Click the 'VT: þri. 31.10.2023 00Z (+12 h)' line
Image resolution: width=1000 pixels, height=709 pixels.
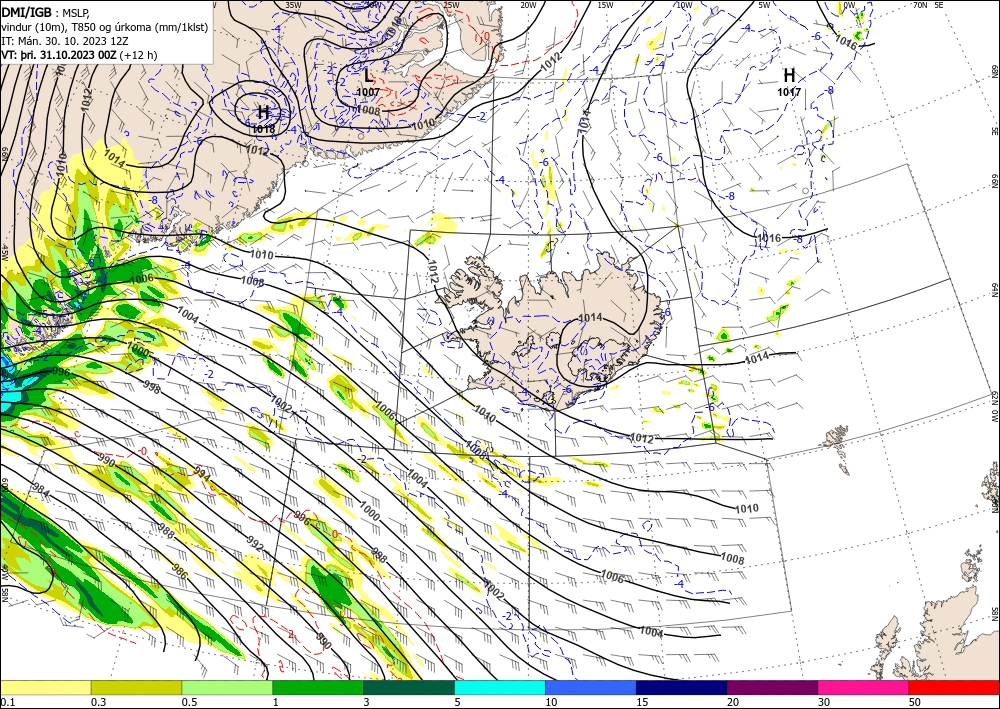coord(80,55)
